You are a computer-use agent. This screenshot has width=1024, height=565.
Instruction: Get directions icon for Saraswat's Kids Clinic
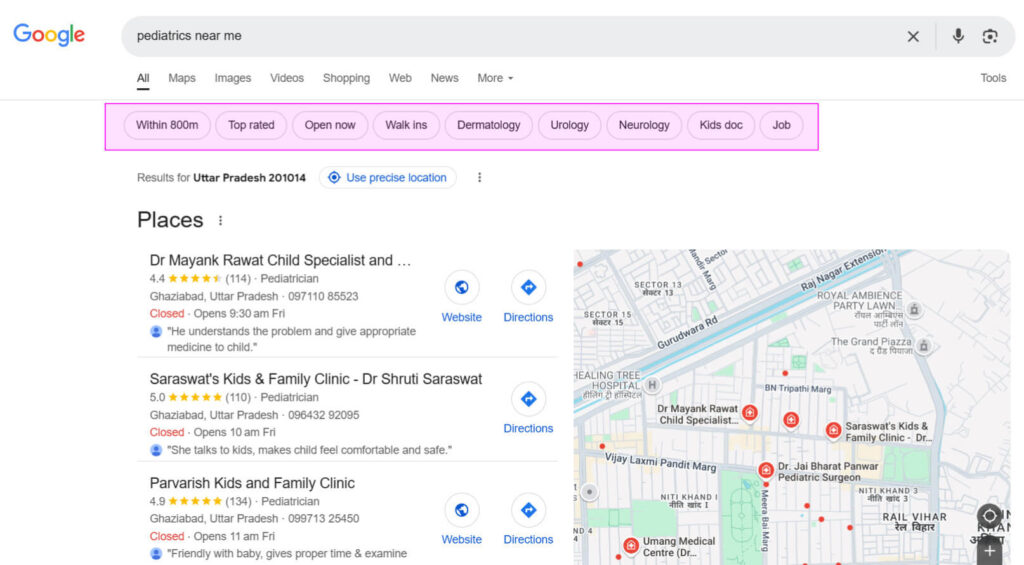coord(528,399)
